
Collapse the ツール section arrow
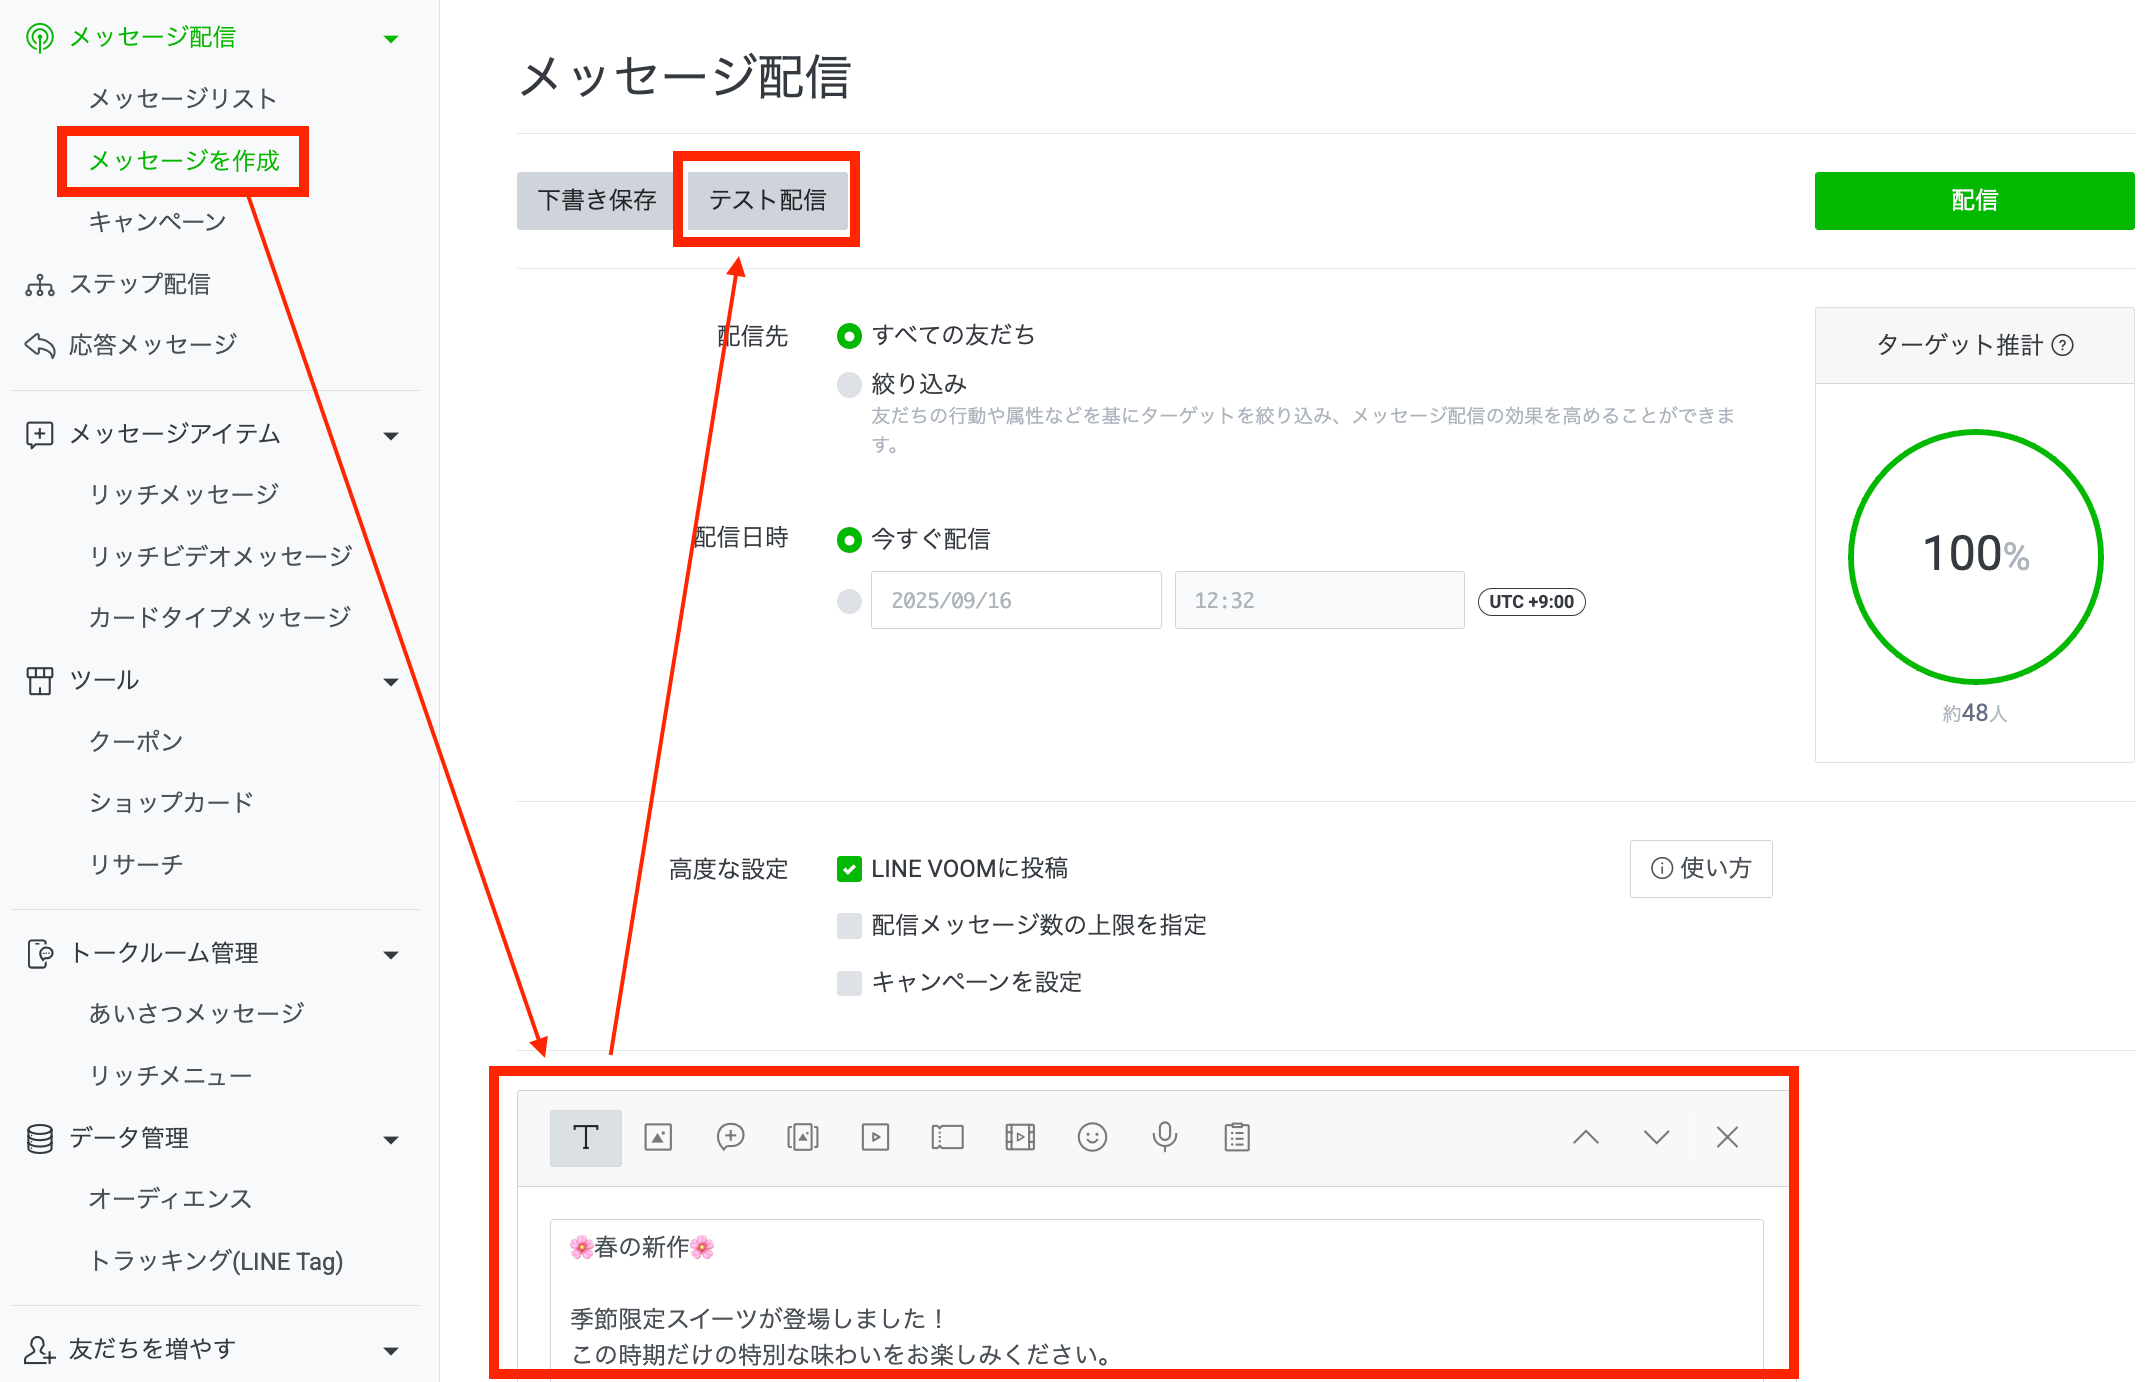coord(391,682)
